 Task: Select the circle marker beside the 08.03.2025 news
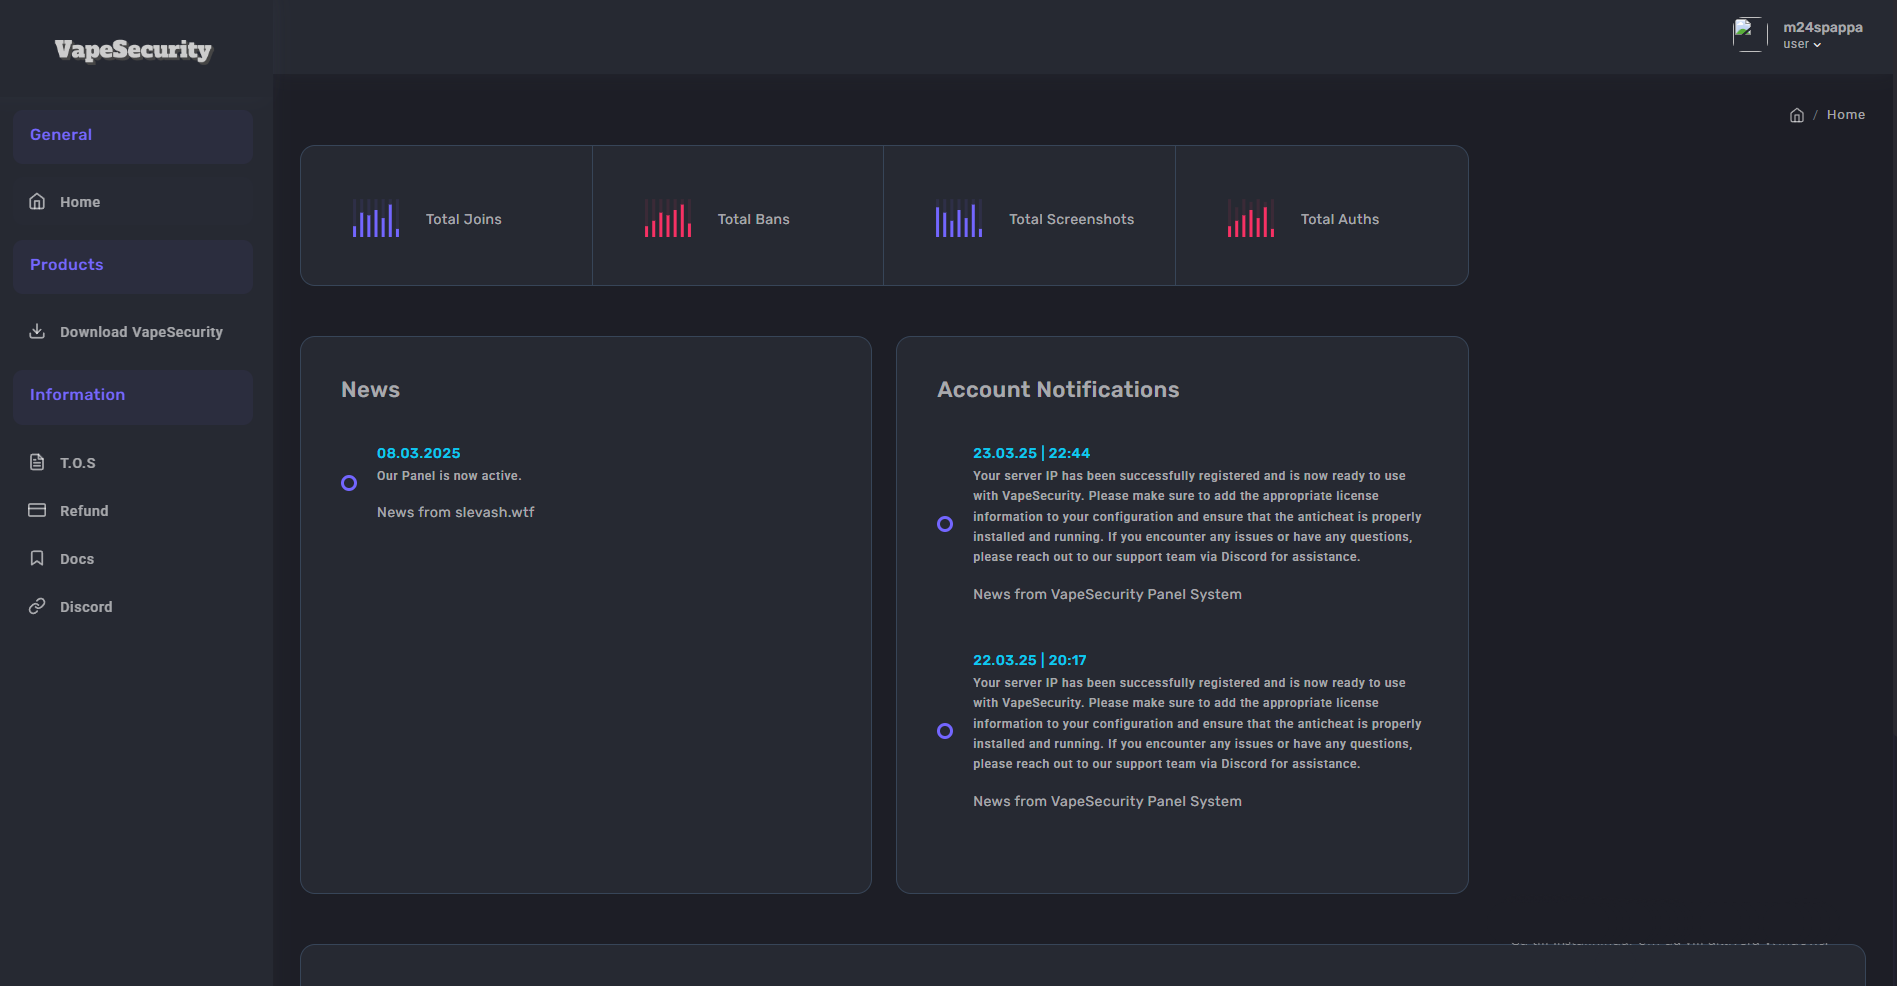(349, 483)
